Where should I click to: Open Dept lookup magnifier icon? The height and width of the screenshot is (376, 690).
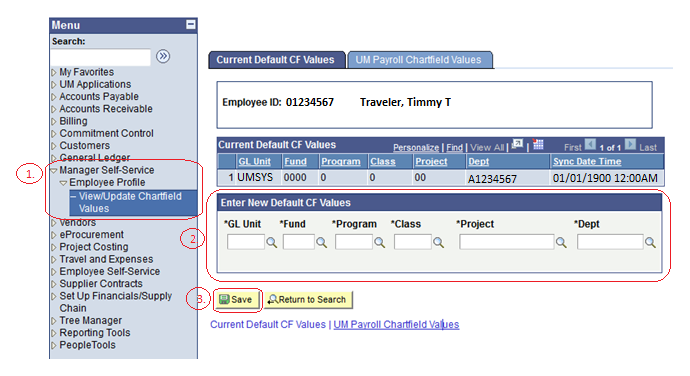pyautogui.click(x=650, y=243)
